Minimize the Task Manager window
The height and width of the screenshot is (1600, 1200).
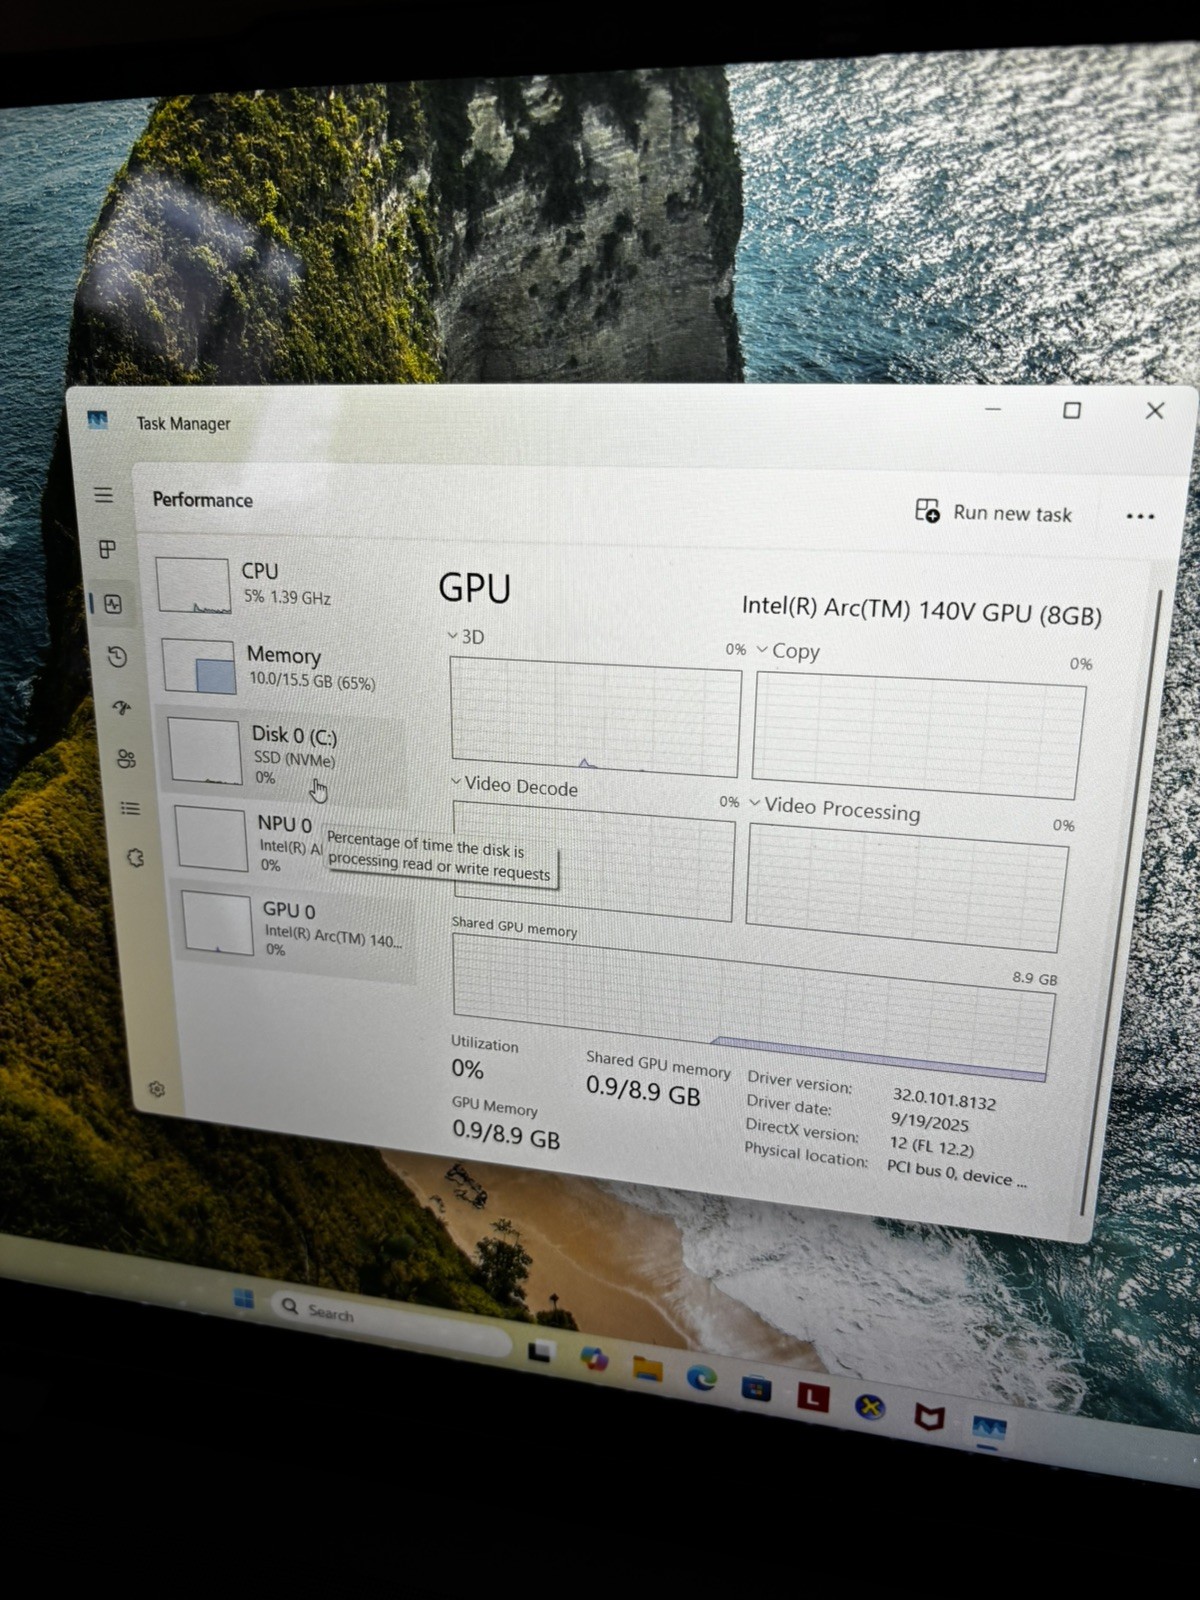coord(993,409)
